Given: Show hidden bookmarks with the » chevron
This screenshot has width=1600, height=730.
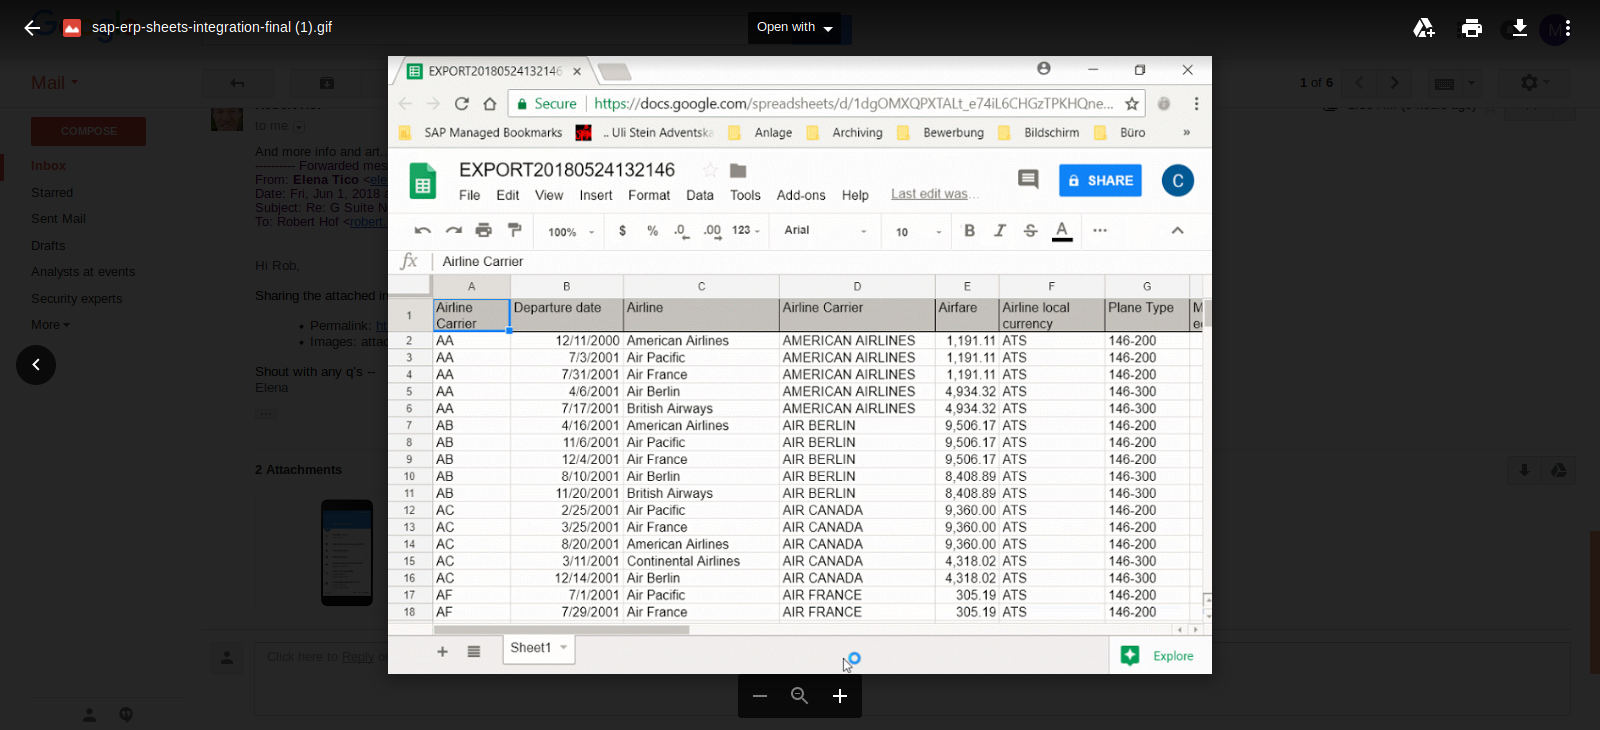Looking at the screenshot, I should [x=1187, y=133].
